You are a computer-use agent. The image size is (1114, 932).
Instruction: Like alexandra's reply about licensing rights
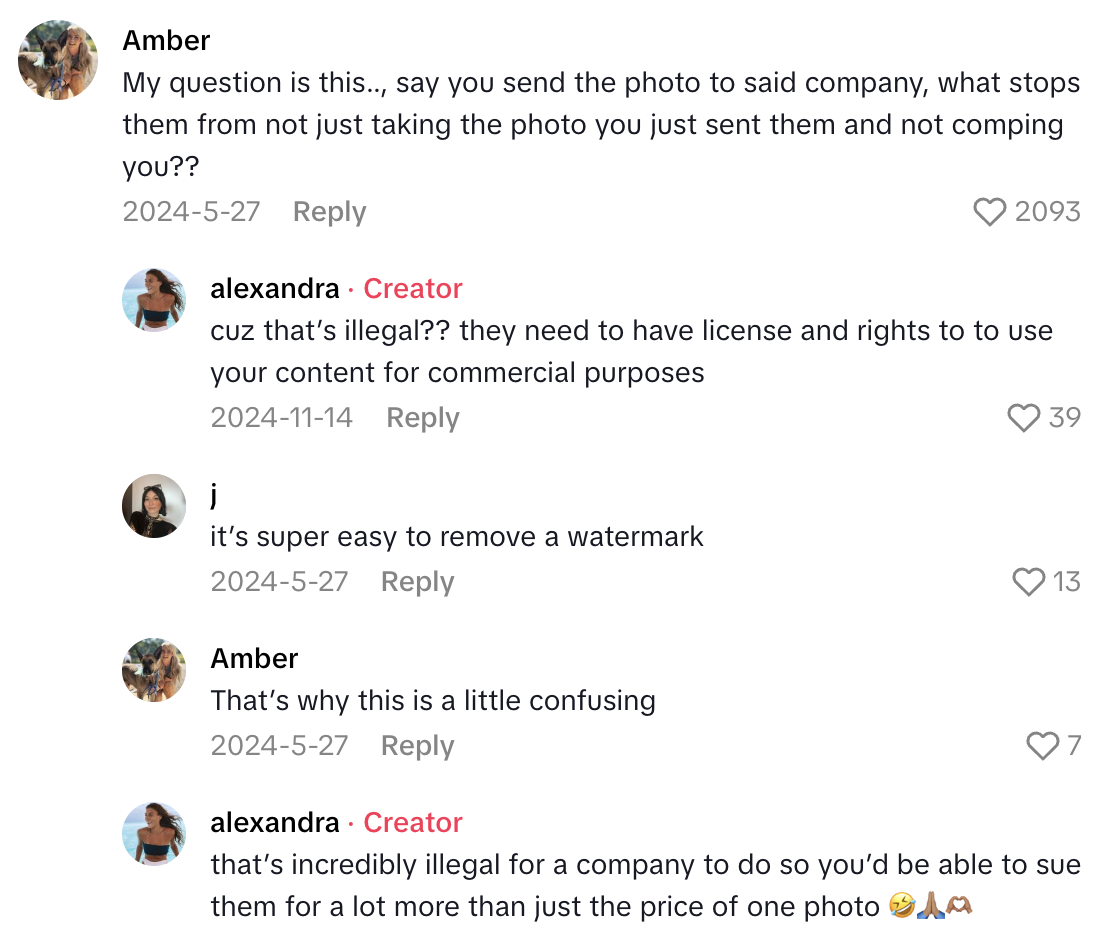click(x=1025, y=418)
